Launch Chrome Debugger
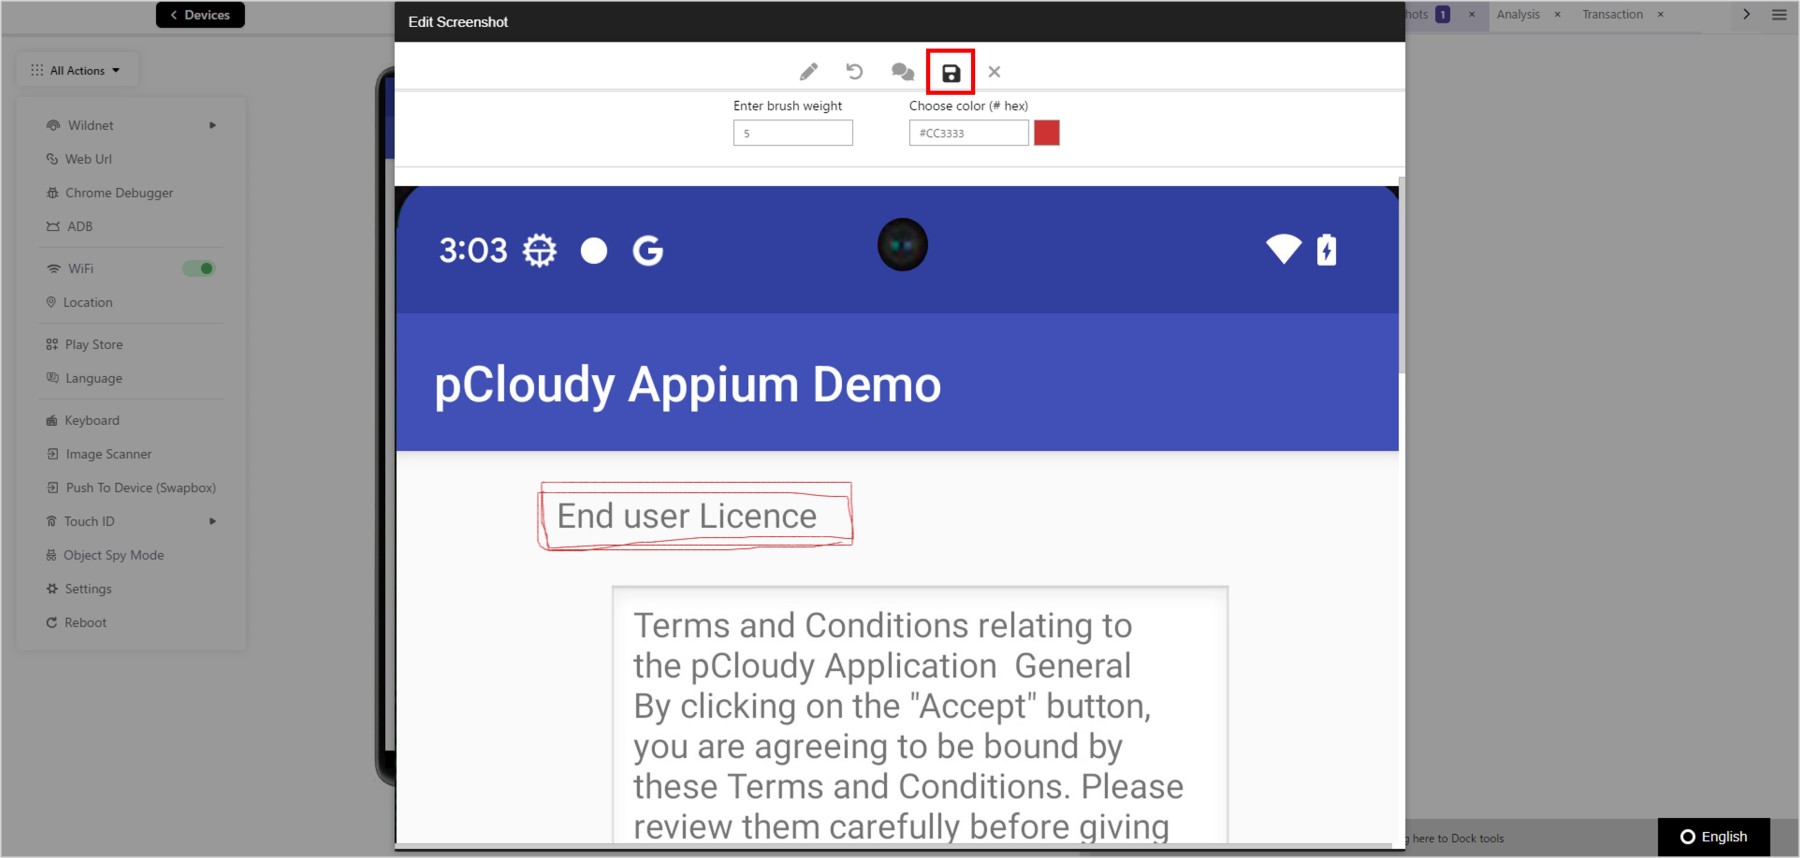Image resolution: width=1800 pixels, height=858 pixels. click(119, 193)
